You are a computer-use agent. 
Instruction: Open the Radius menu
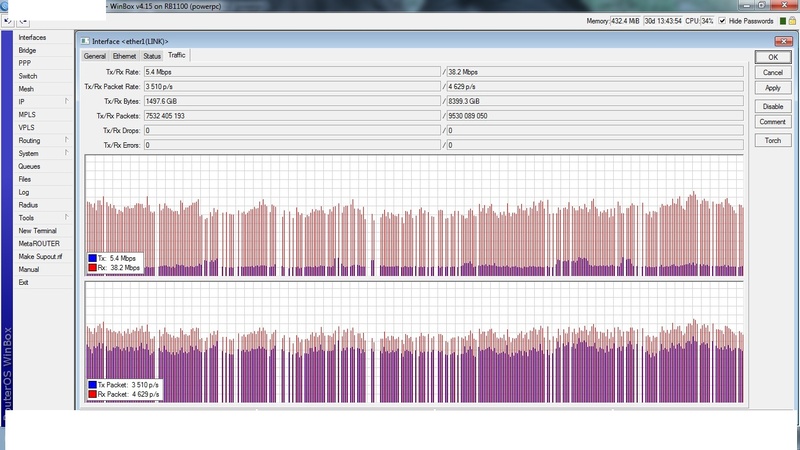pyautogui.click(x=28, y=205)
